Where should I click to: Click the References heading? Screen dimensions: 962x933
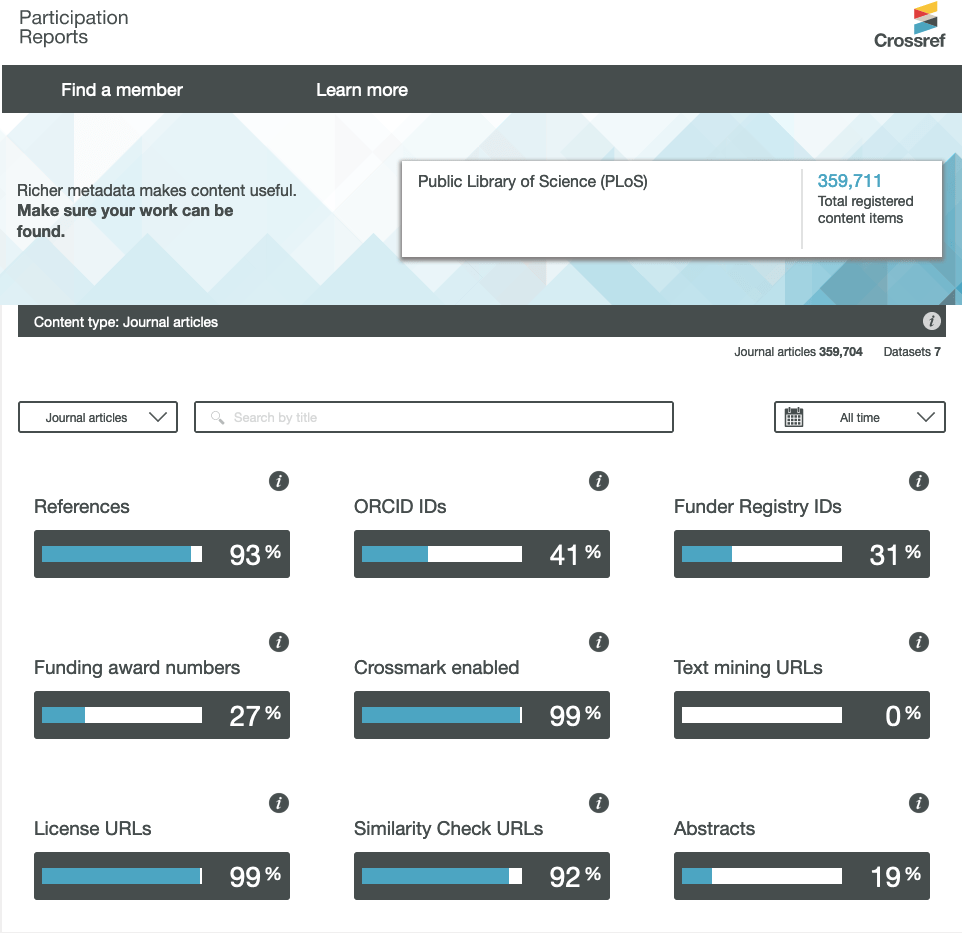point(82,507)
